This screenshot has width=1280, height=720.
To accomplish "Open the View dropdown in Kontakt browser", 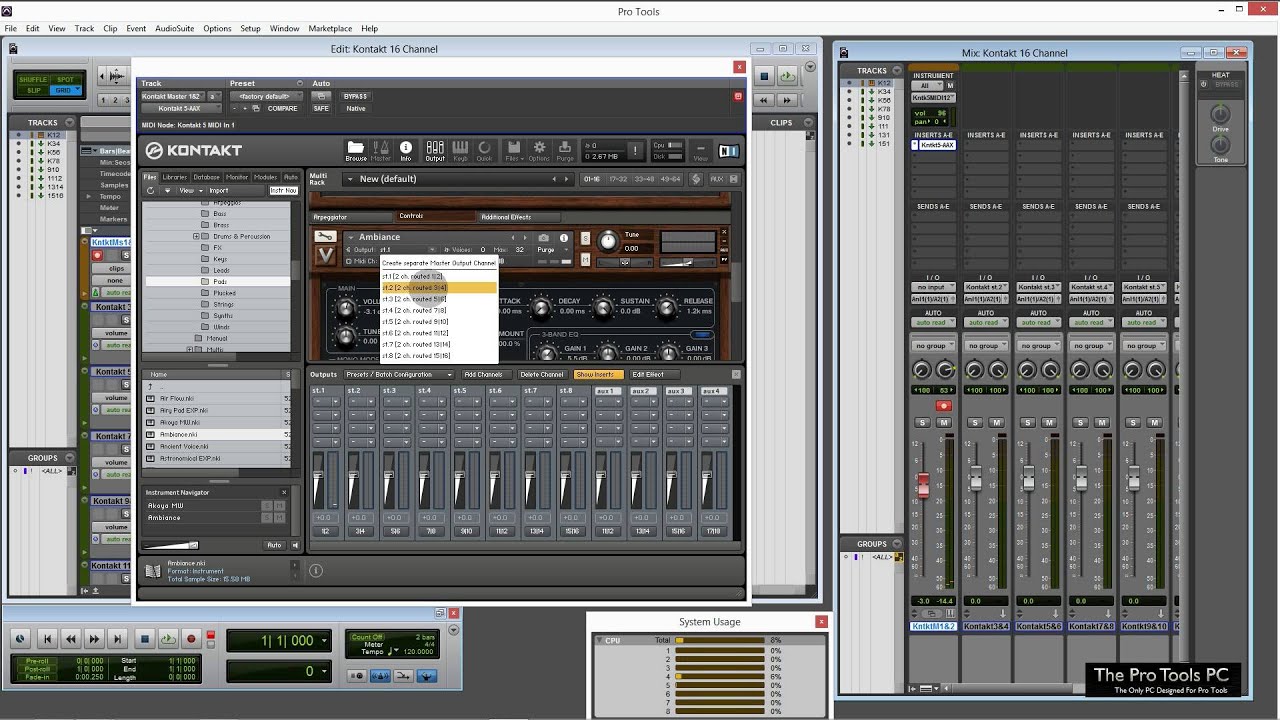I will 190,190.
